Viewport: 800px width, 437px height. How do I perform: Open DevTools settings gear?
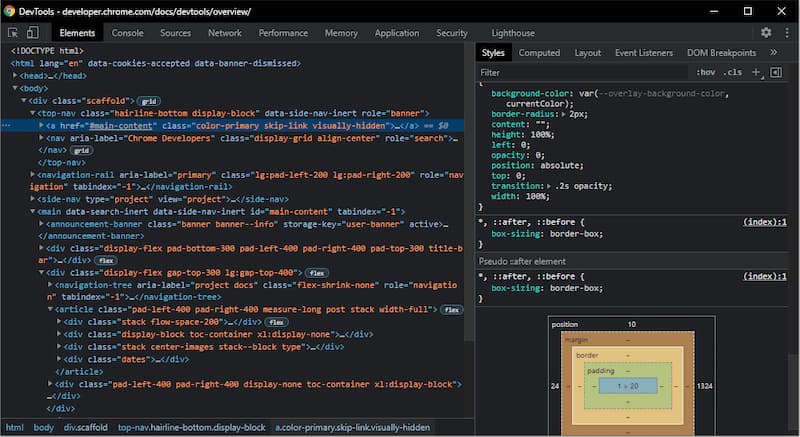766,33
